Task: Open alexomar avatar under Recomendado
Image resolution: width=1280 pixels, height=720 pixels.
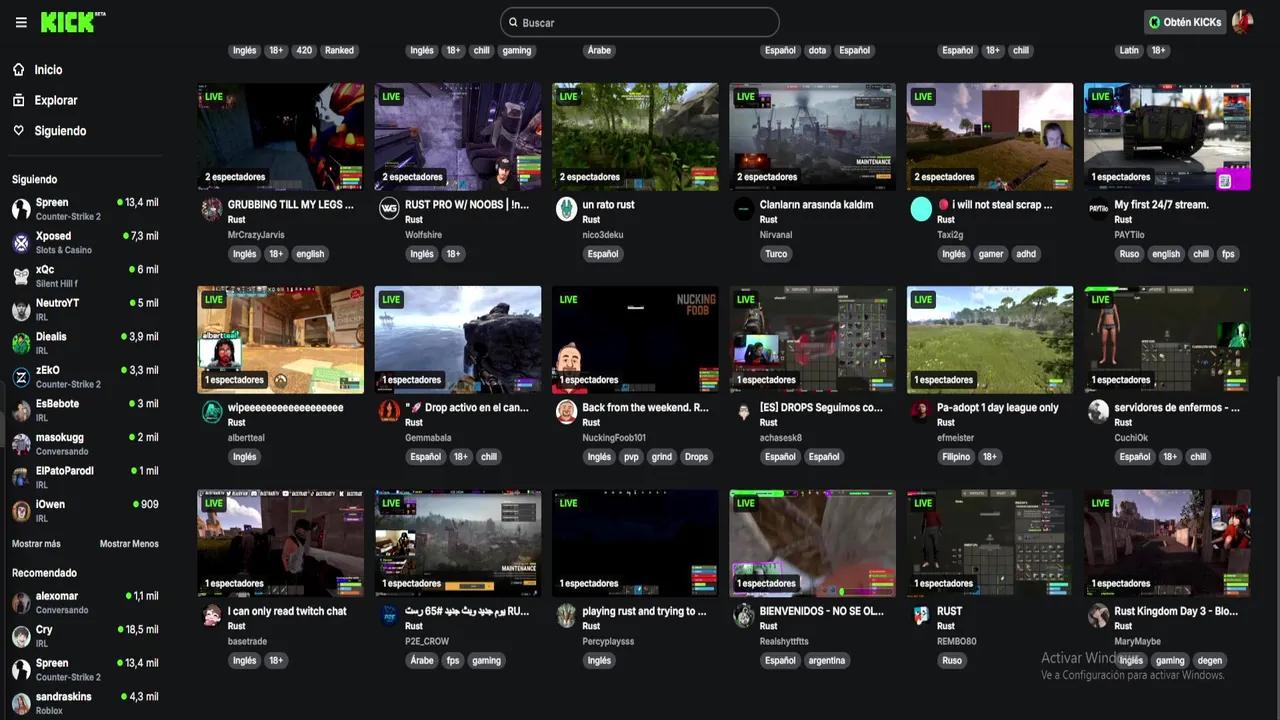Action: pos(21,603)
